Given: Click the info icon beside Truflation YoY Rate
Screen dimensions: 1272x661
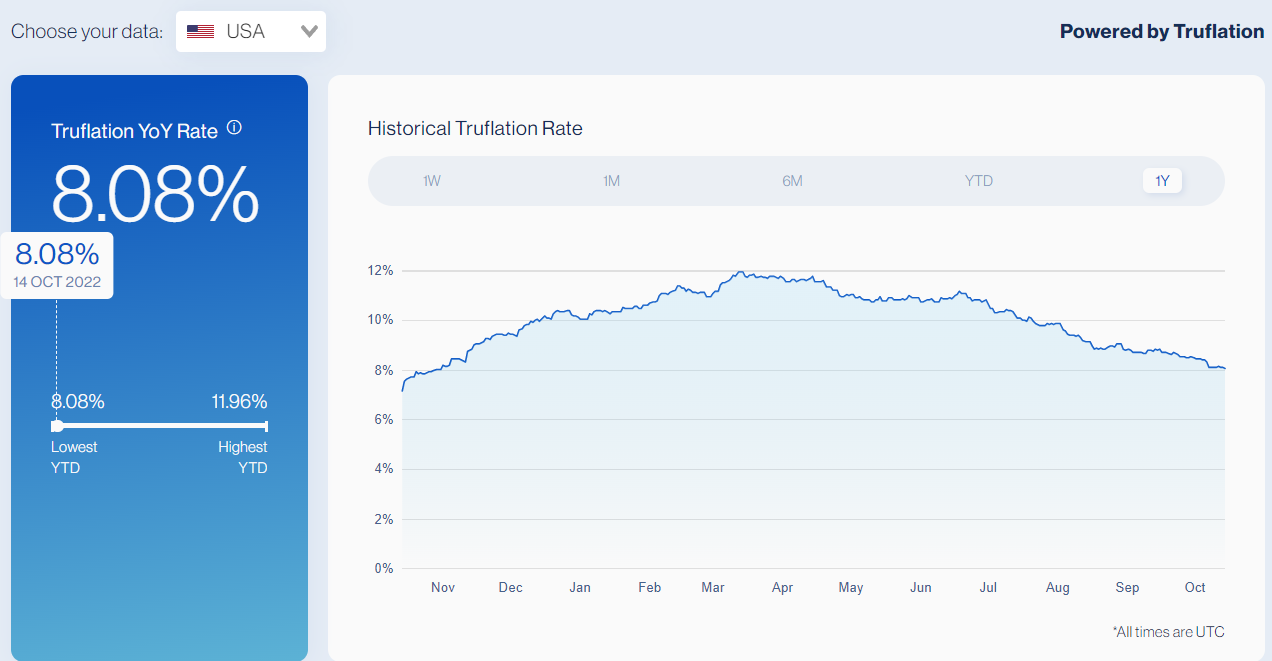Looking at the screenshot, I should click(x=235, y=128).
